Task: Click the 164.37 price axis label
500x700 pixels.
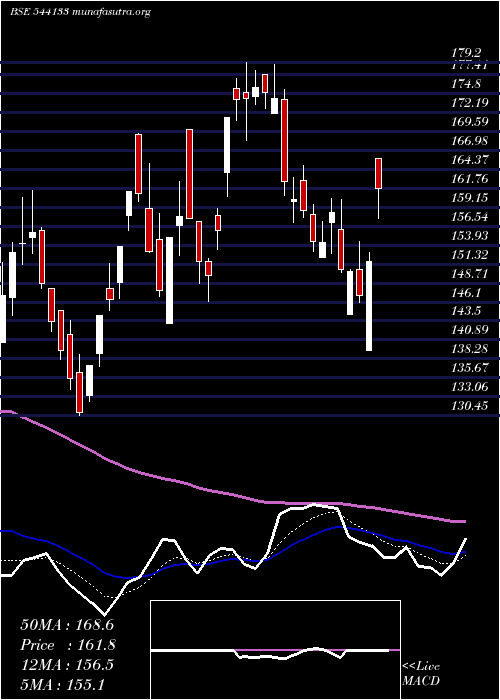Action: coord(471,159)
